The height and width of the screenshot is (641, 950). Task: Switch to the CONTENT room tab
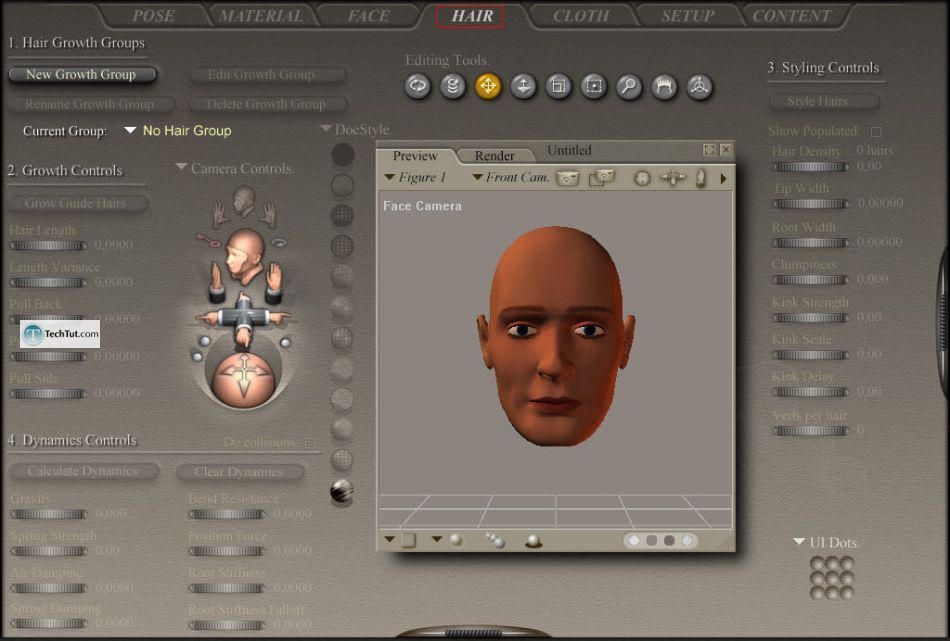click(x=791, y=16)
